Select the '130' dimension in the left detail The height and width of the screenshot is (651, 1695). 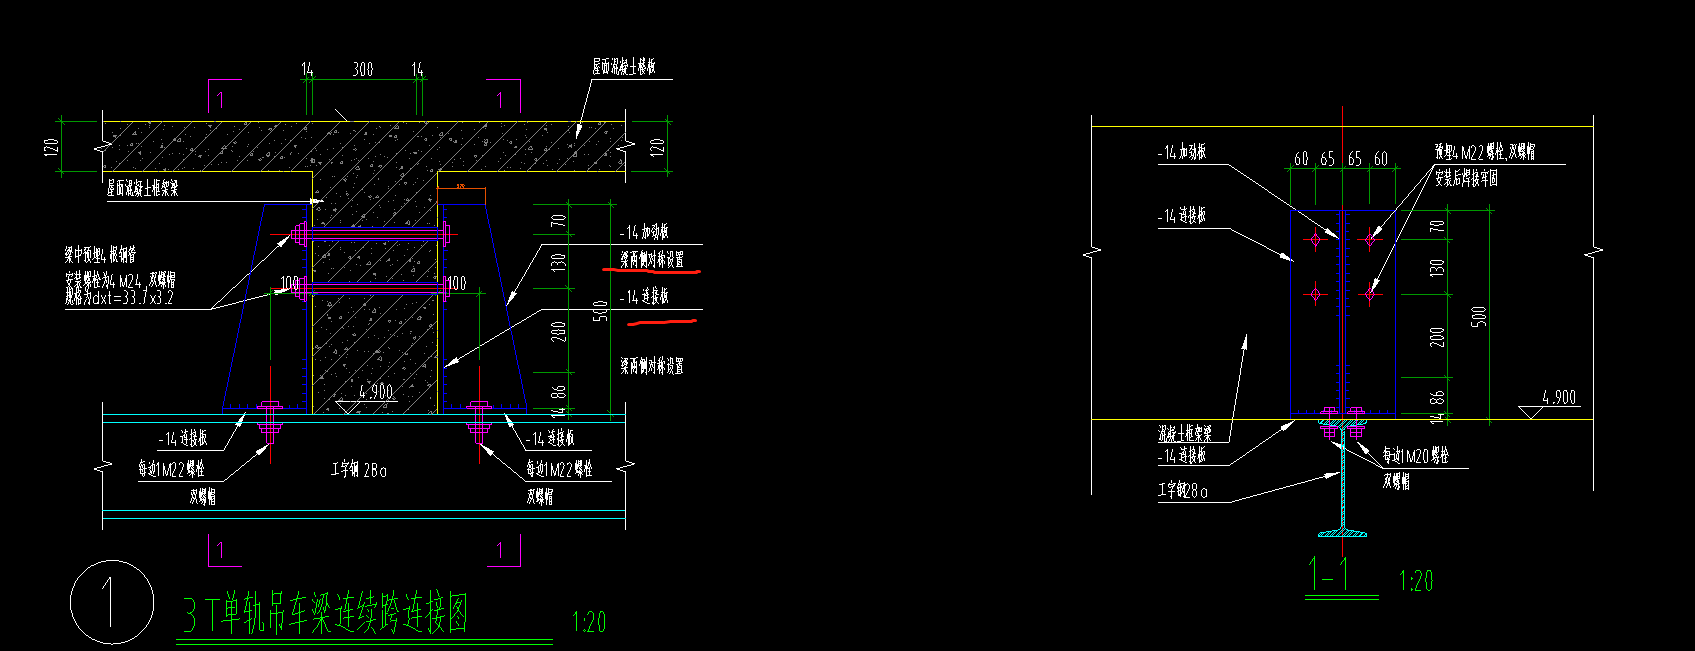(559, 261)
